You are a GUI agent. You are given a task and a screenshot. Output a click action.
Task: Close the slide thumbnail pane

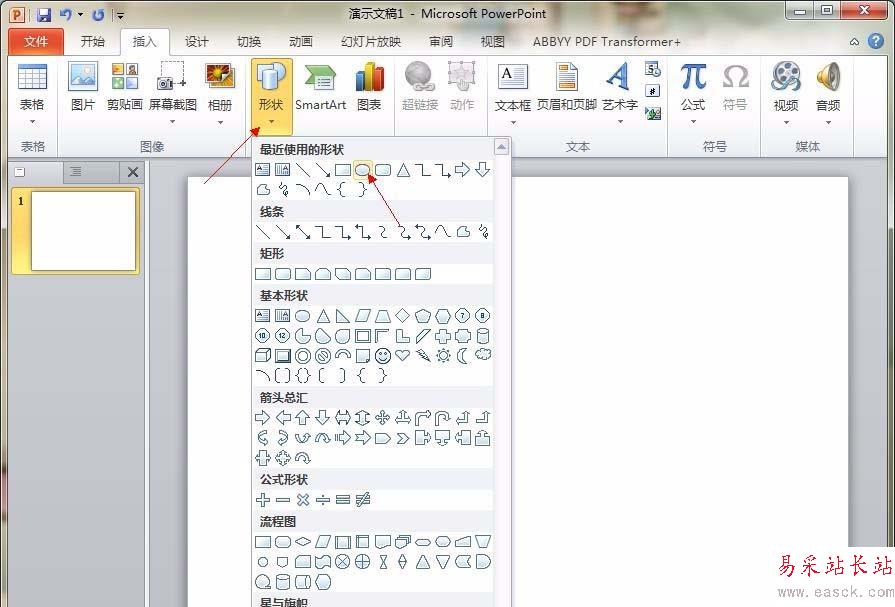pos(133,172)
